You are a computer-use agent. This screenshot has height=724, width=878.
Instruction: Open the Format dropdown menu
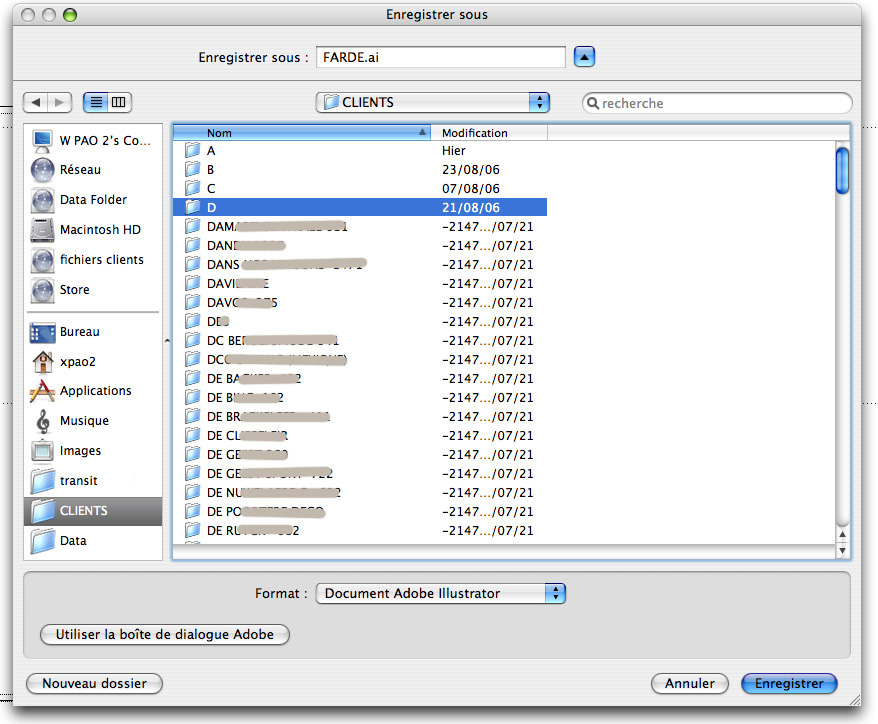441,593
